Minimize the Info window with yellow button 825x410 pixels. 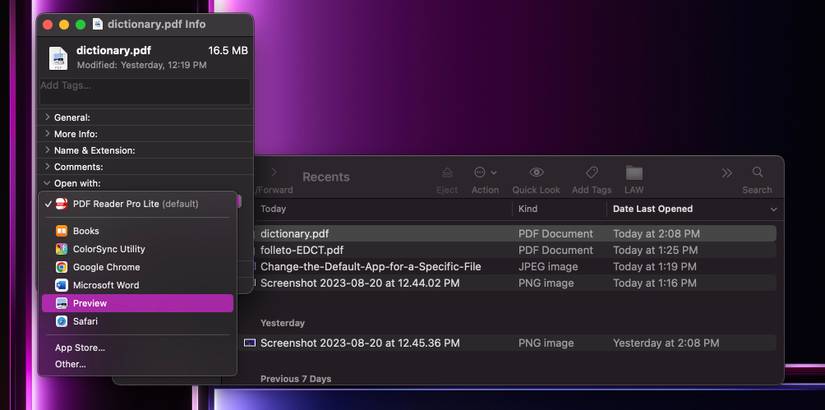(64, 25)
